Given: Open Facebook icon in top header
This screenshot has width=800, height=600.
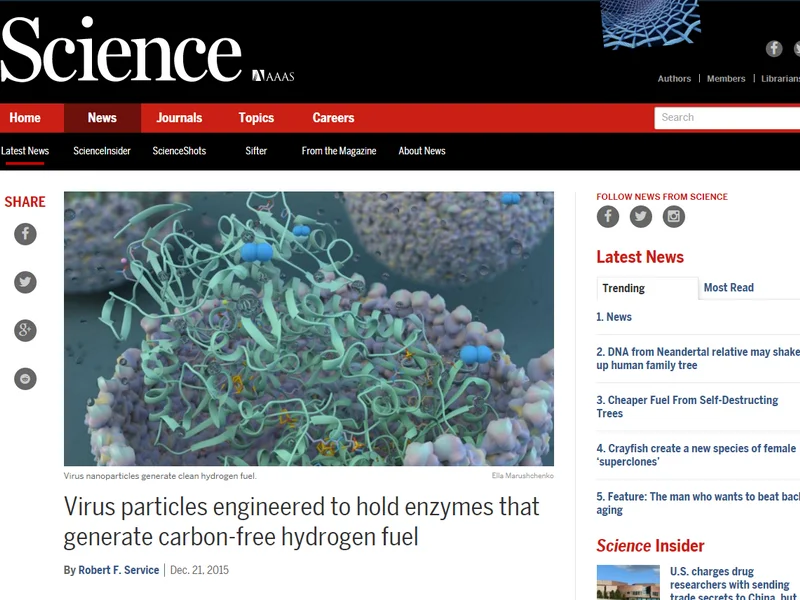Looking at the screenshot, I should pos(774,48).
